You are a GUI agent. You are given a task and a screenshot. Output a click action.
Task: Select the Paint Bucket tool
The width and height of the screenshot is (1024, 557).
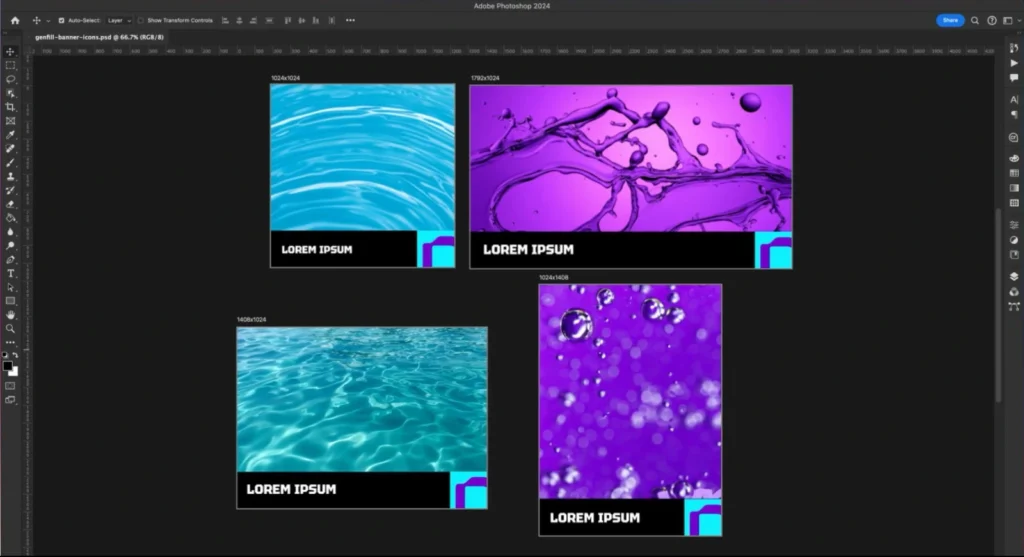pos(10,217)
